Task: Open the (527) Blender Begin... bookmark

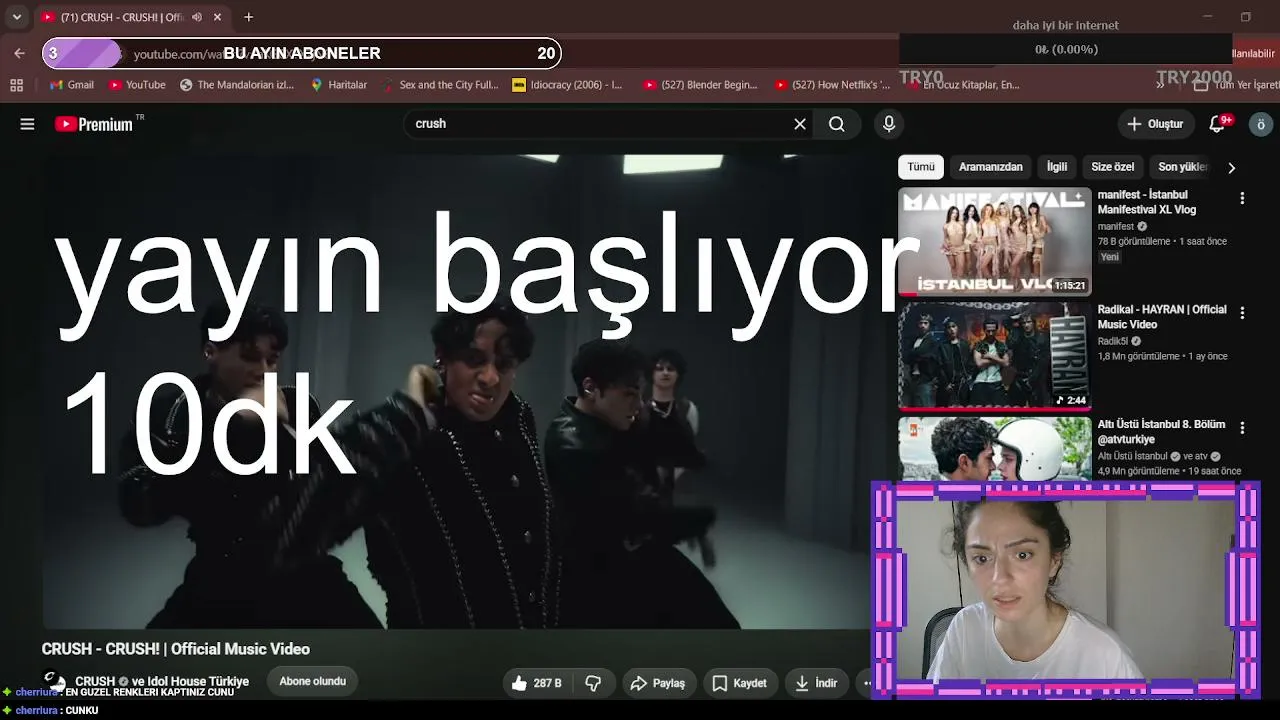Action: 701,85
